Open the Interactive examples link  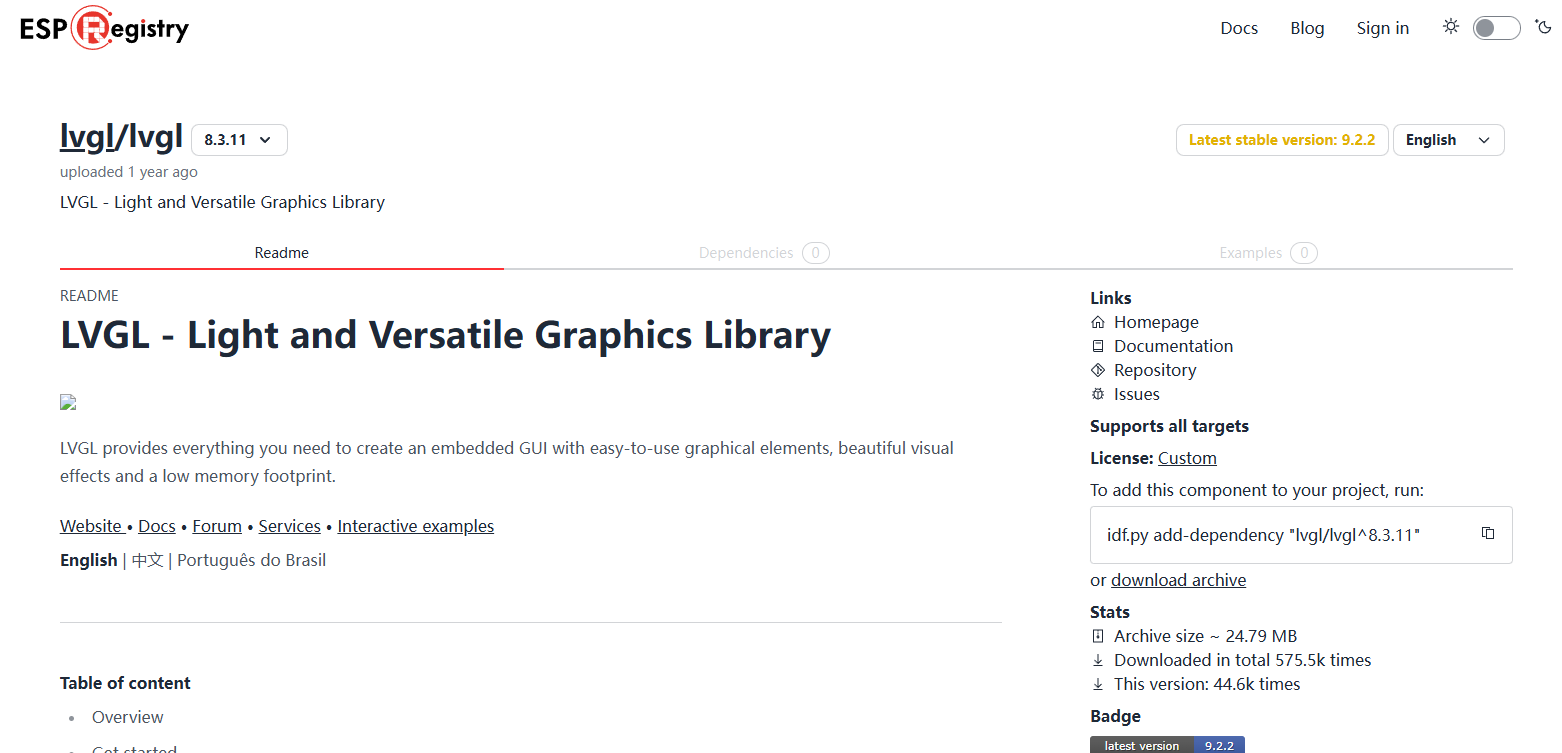[x=416, y=526]
